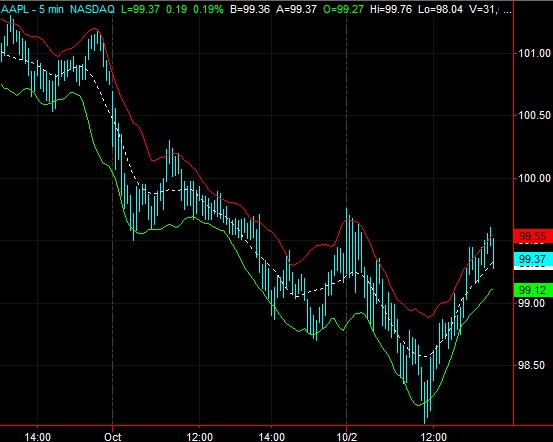
Task: Click the Hi=99.76 high value readout
Action: [391, 9]
